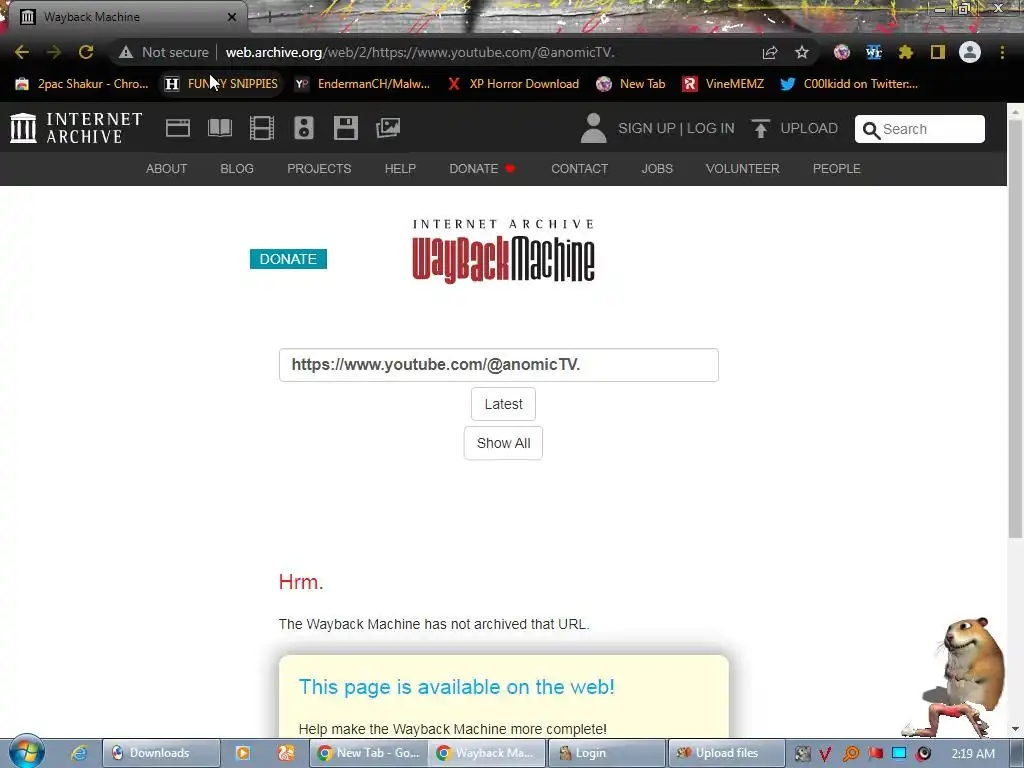Click SIGN UP | LOG IN link

click(676, 128)
